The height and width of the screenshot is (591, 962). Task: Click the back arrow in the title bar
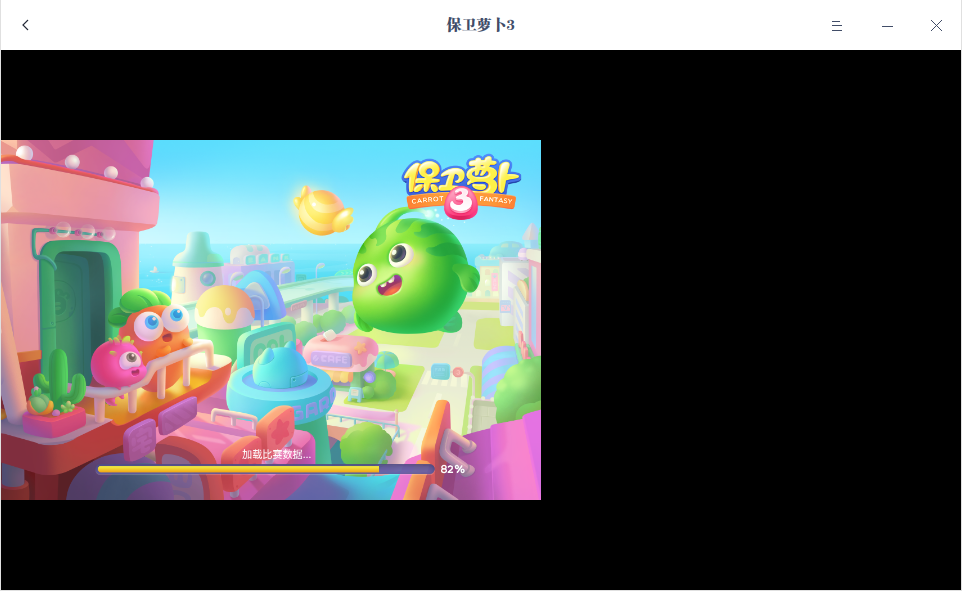[x=25, y=25]
